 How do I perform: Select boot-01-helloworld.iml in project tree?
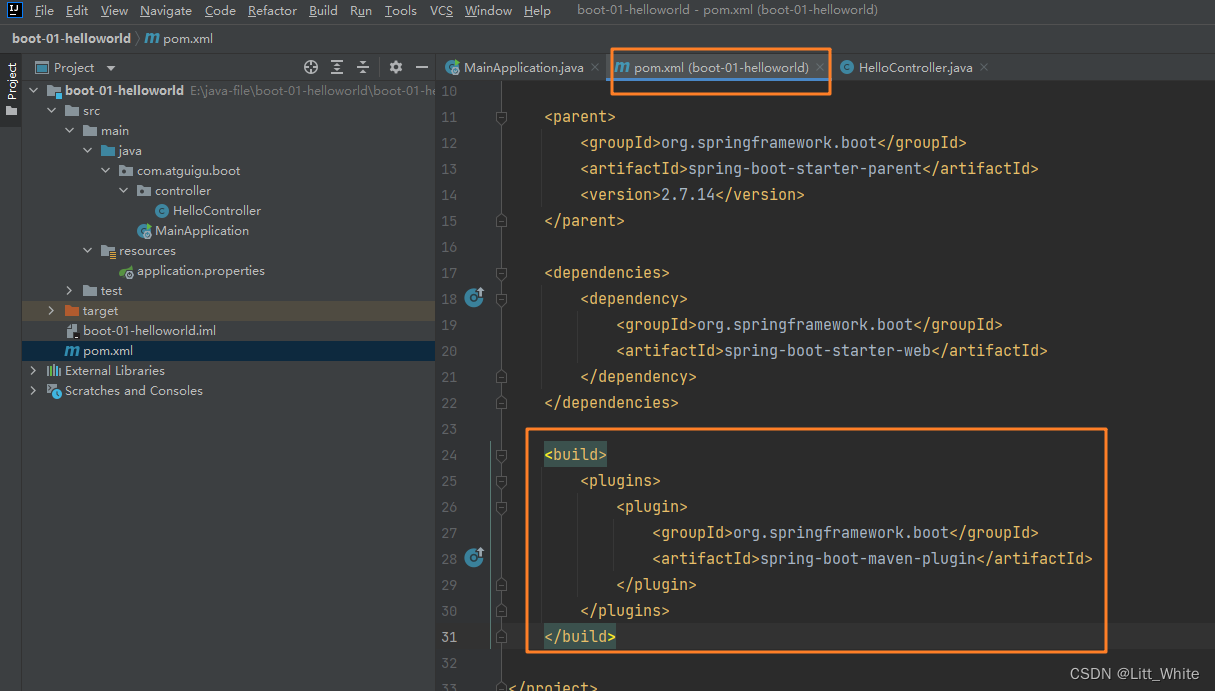tap(149, 331)
